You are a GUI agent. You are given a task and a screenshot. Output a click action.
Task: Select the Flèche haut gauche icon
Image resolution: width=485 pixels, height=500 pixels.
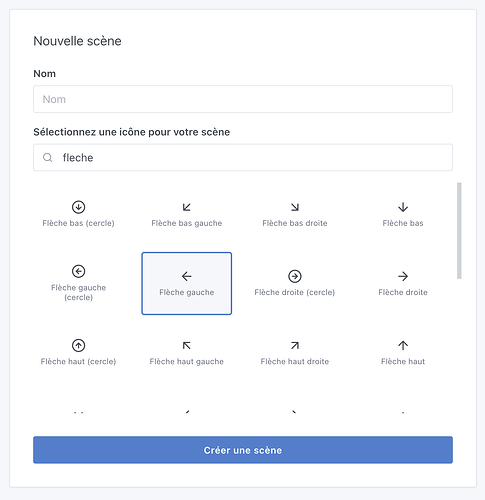pyautogui.click(x=187, y=353)
